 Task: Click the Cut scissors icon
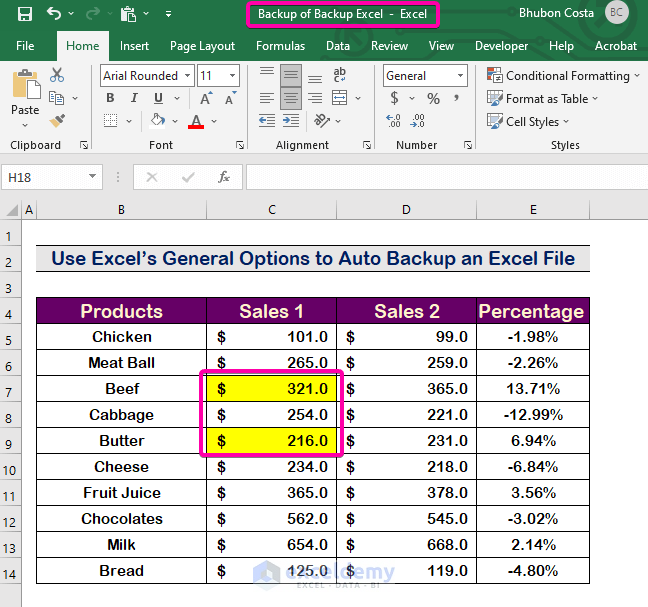pyautogui.click(x=57, y=75)
